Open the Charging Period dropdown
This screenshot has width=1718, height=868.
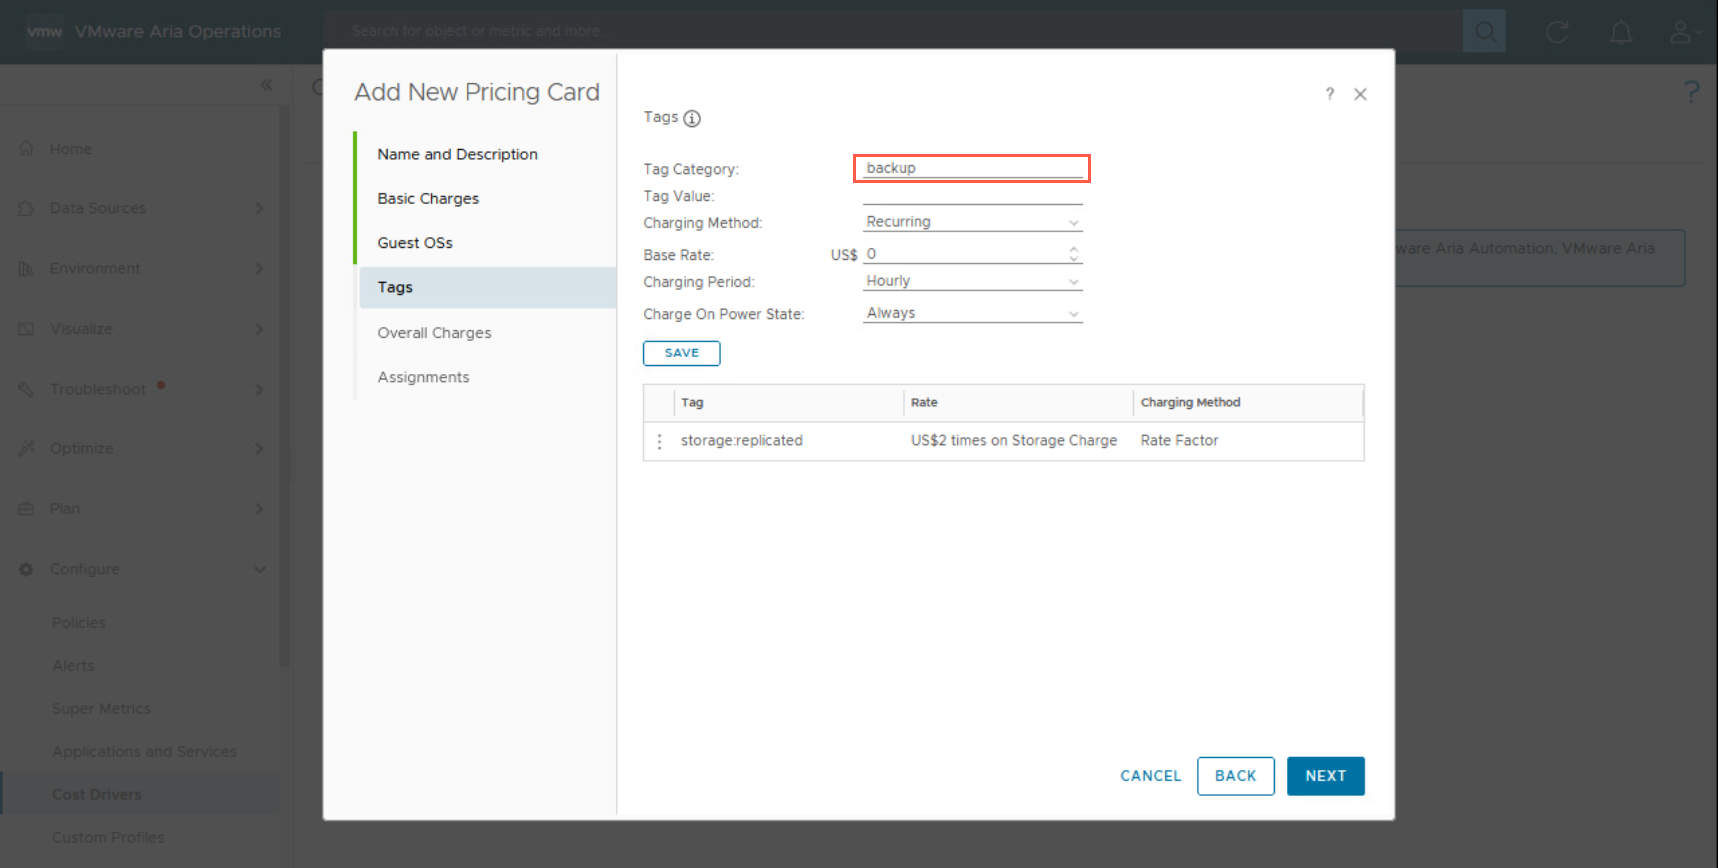pos(972,281)
